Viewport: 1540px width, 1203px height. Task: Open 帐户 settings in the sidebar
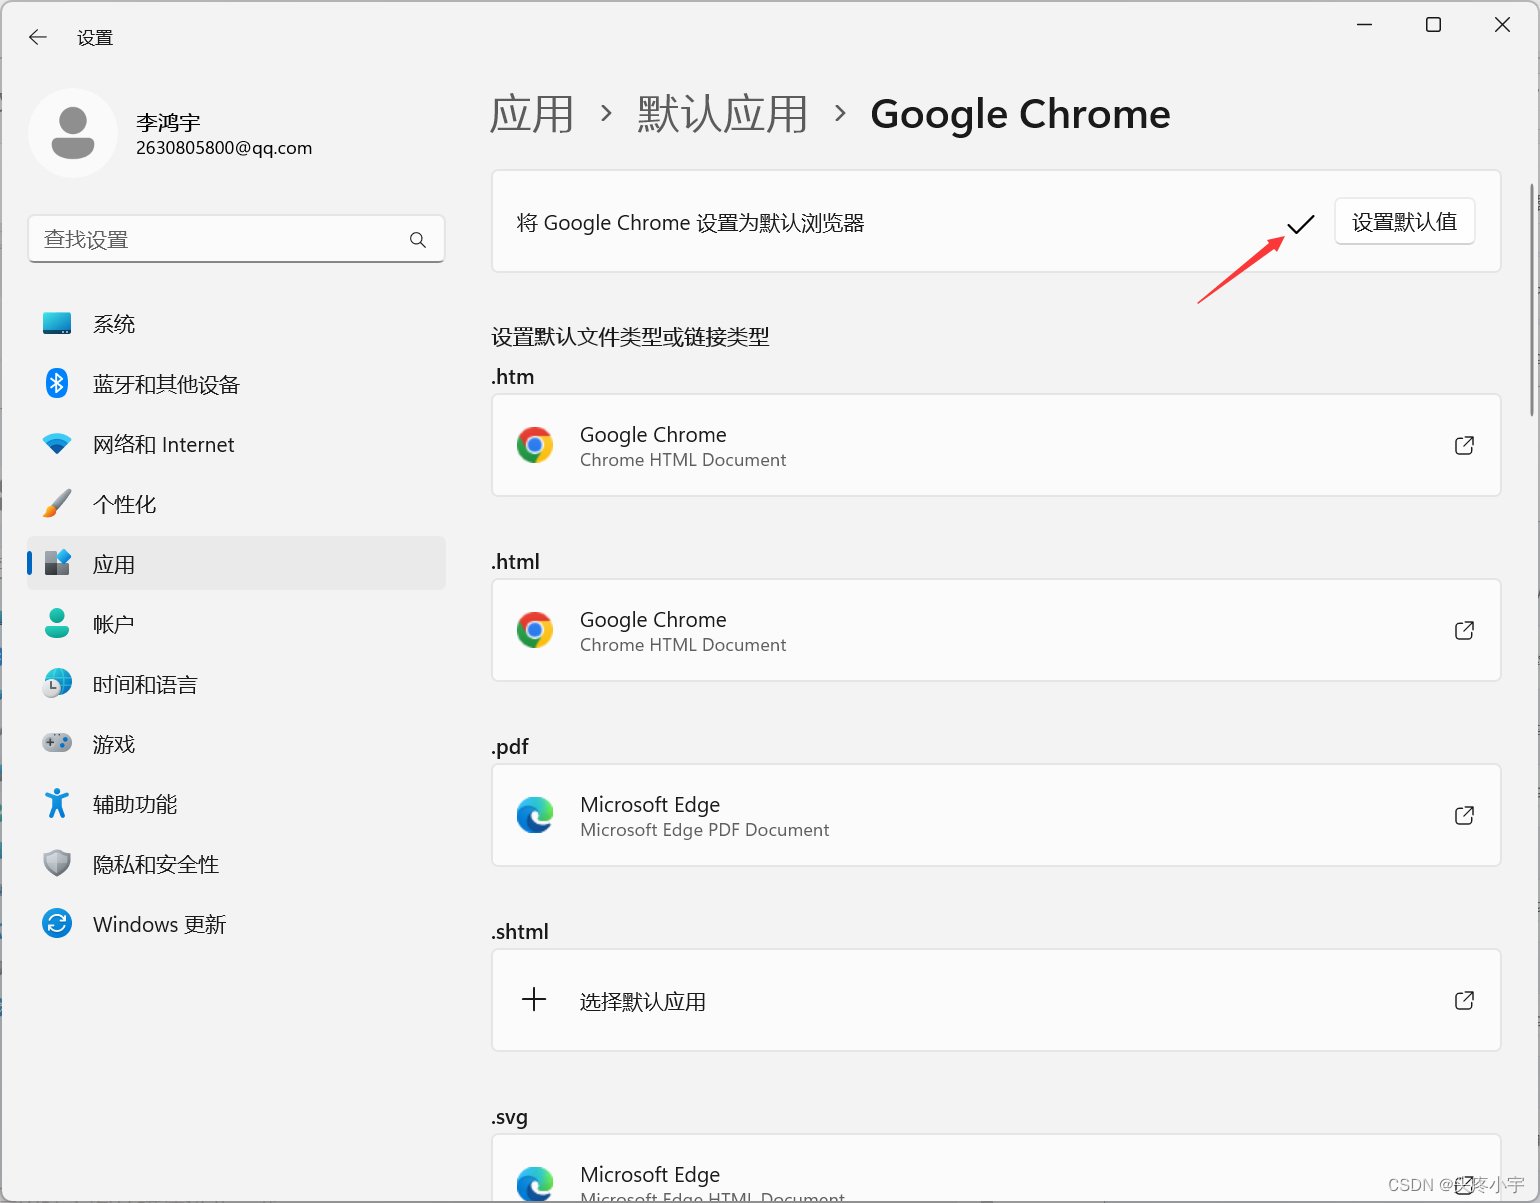coord(236,624)
